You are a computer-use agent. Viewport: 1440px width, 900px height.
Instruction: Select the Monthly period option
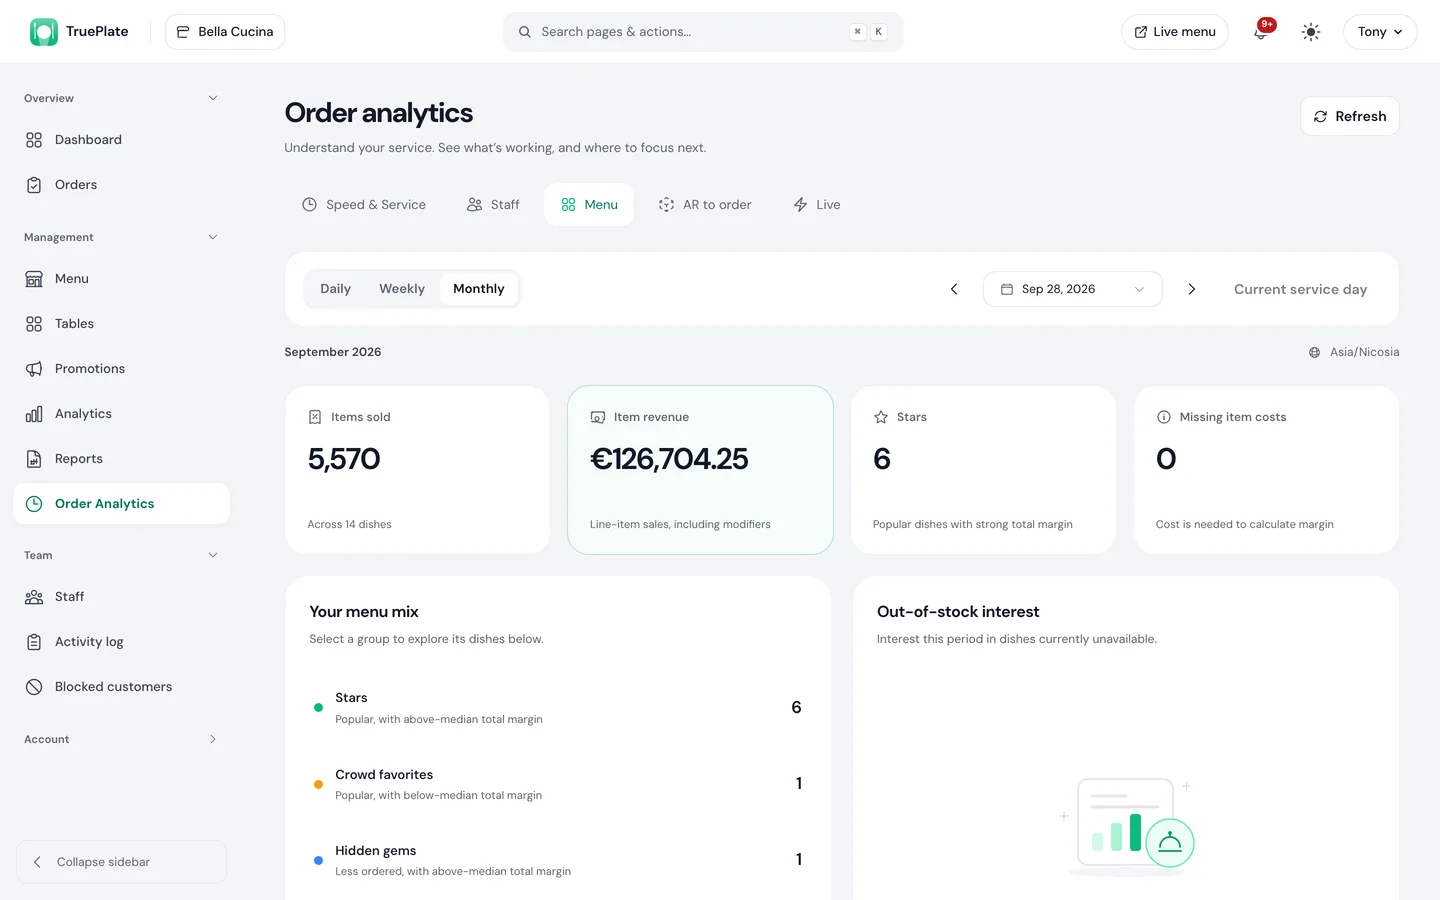coord(479,289)
